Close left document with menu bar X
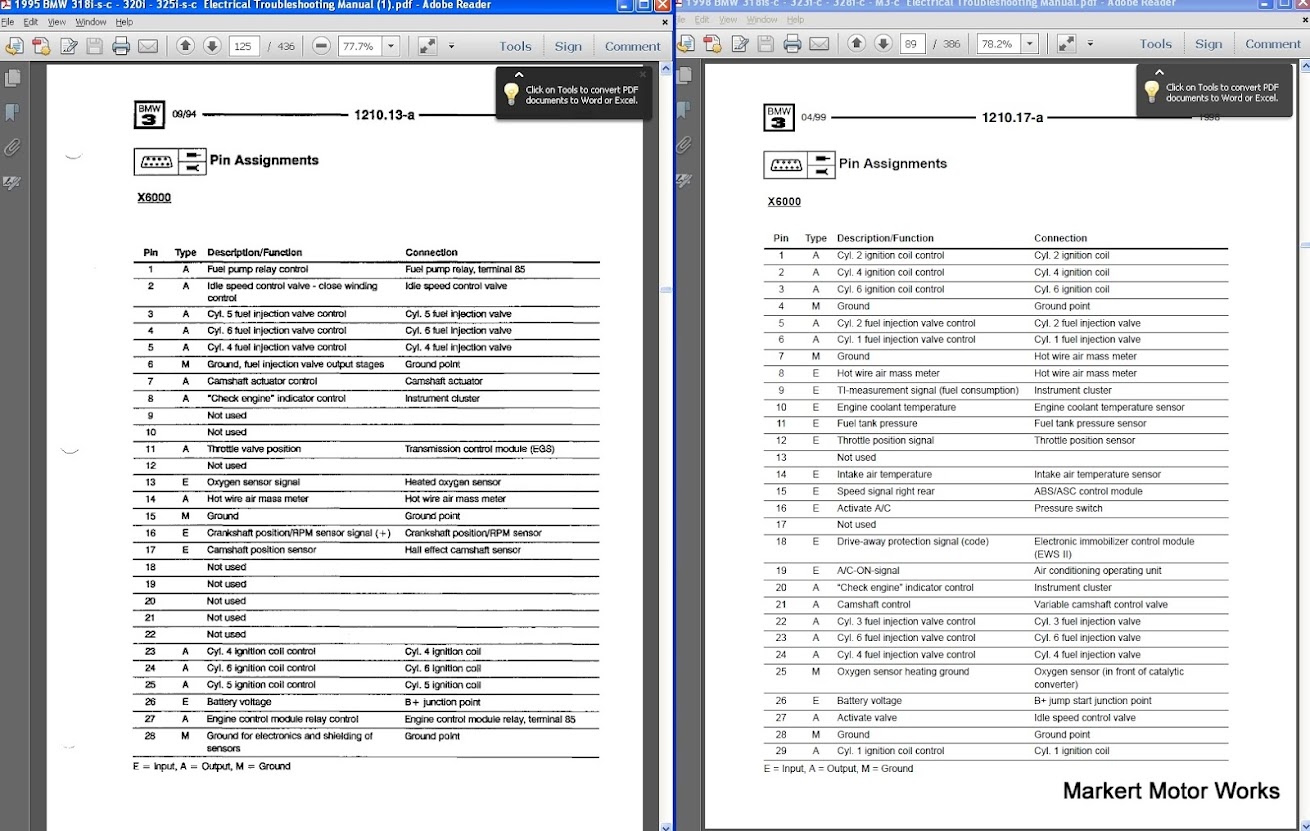This screenshot has width=1310, height=831. 664,21
